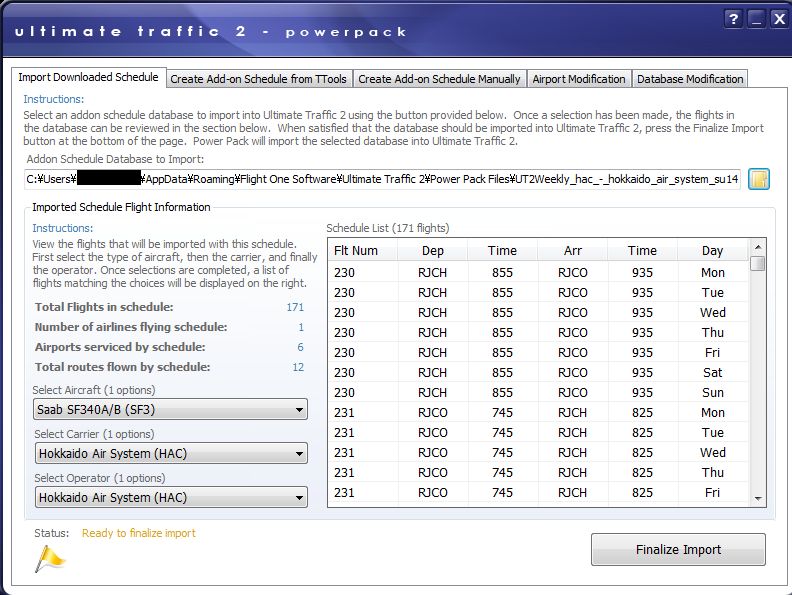Click the schedule list scroll up arrow
The image size is (792, 595).
(x=758, y=247)
